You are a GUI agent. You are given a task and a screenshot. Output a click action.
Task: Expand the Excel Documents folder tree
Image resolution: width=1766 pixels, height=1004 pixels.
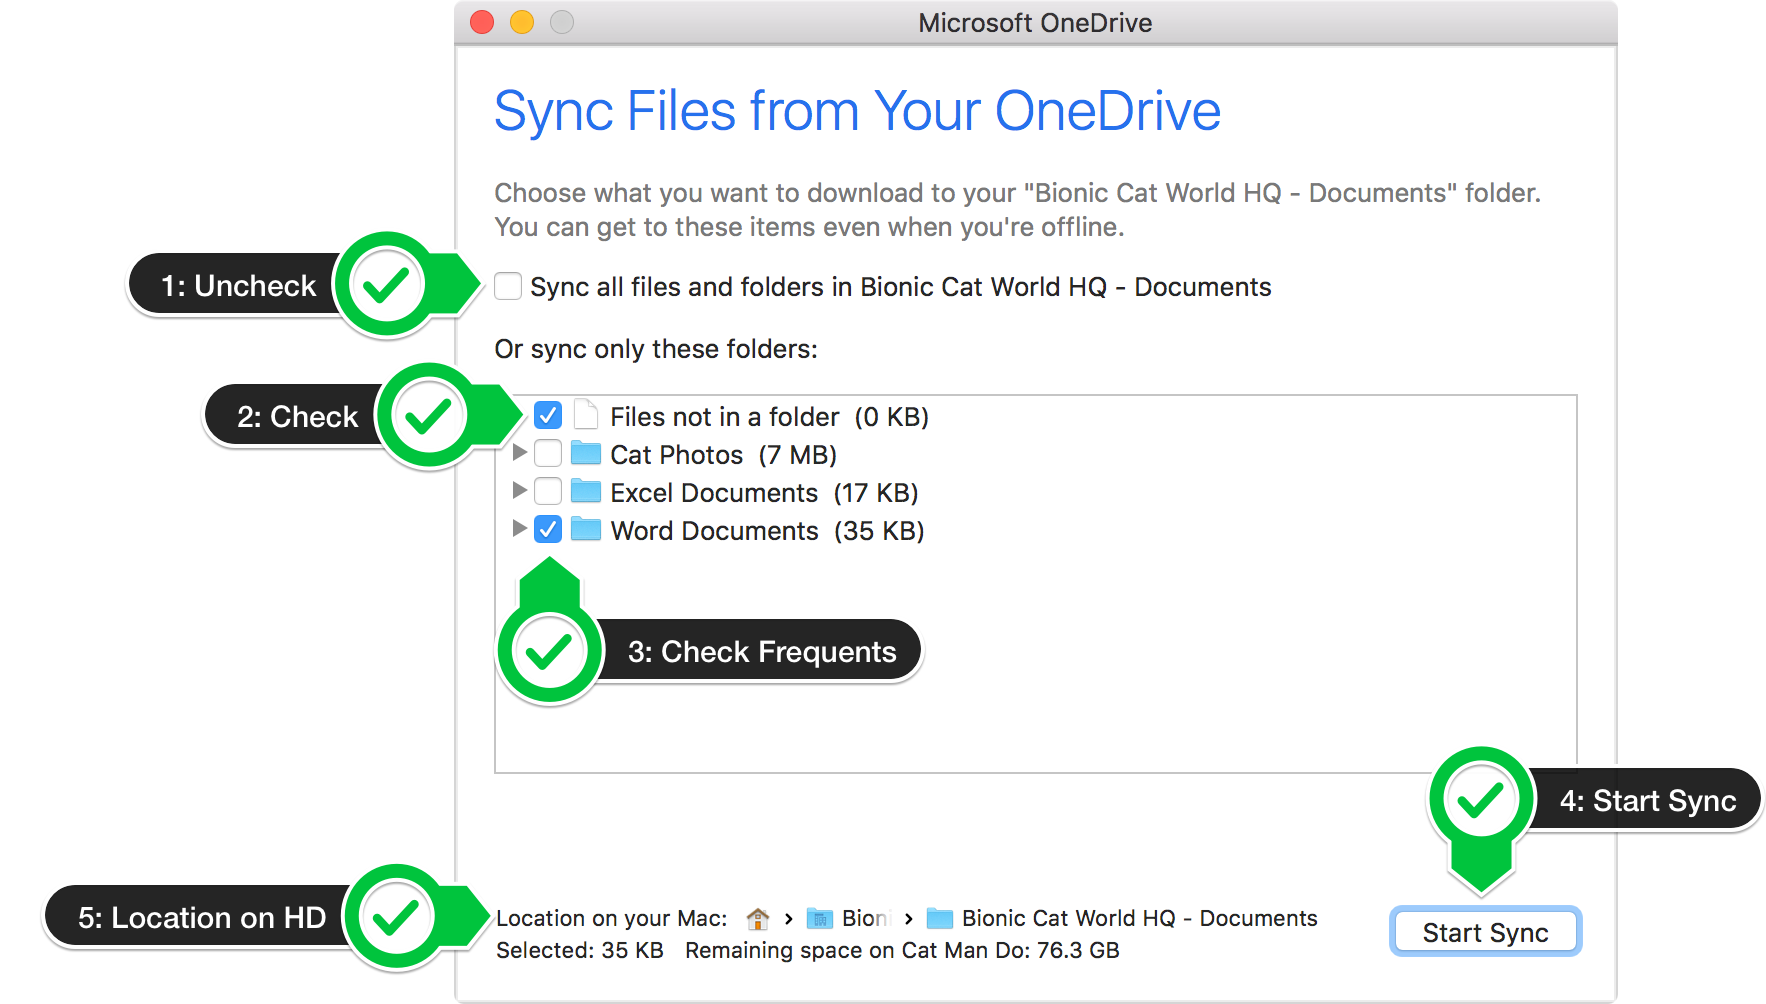[519, 490]
